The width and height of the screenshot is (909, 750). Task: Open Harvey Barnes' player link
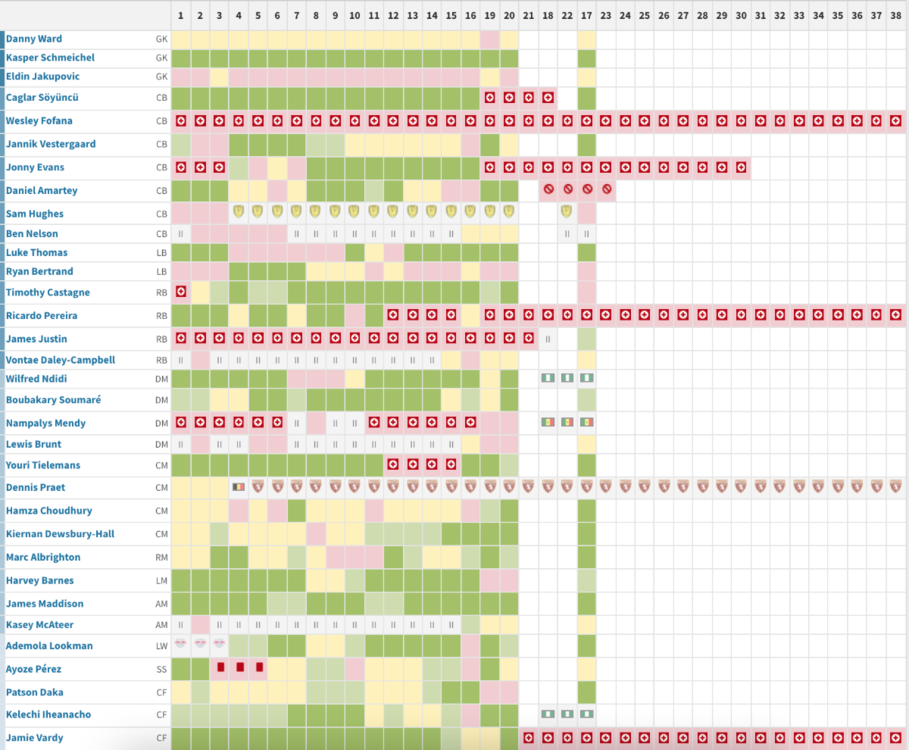(x=39, y=580)
